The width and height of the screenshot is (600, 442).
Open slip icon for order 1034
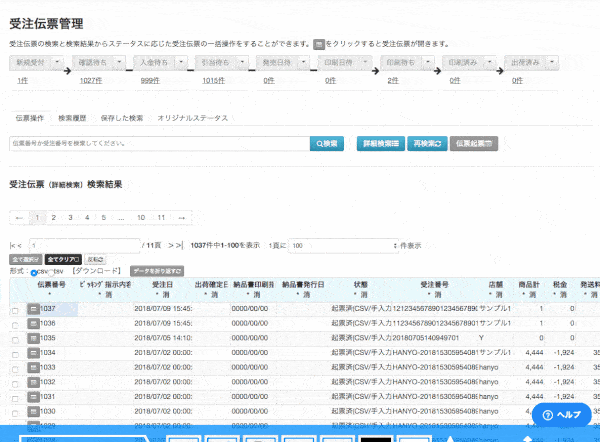33,353
